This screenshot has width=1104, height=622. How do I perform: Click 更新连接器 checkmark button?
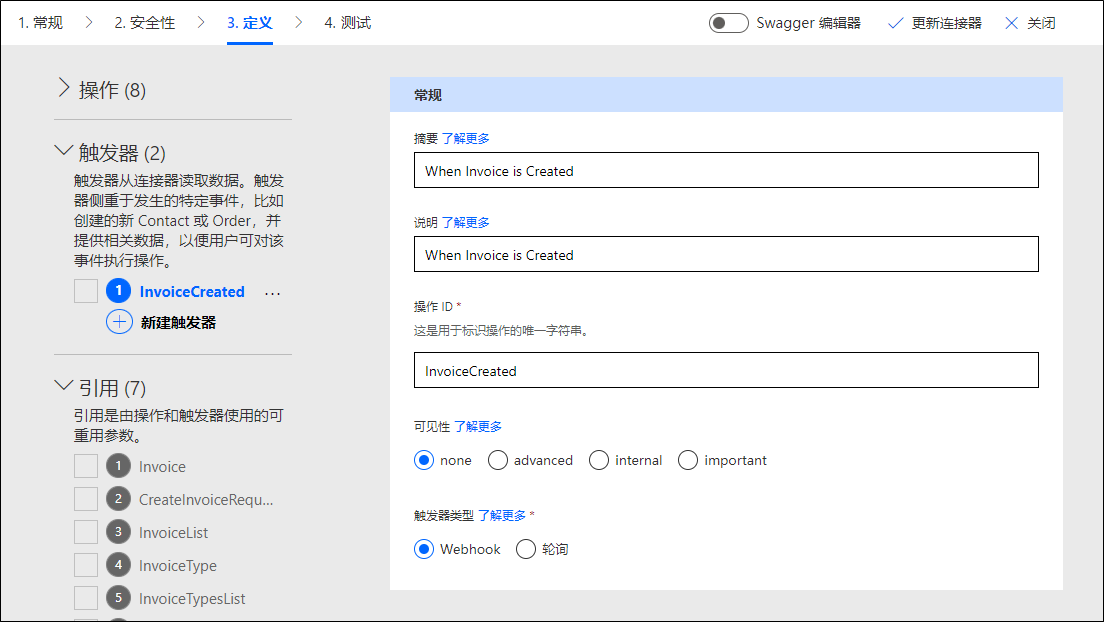tap(935, 23)
